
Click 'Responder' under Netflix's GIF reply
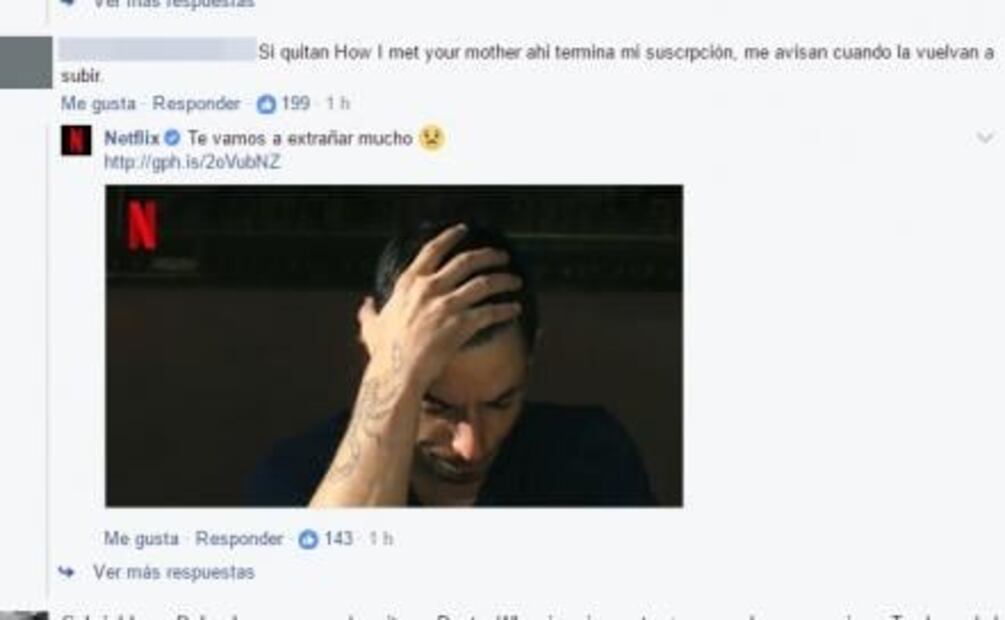(239, 539)
